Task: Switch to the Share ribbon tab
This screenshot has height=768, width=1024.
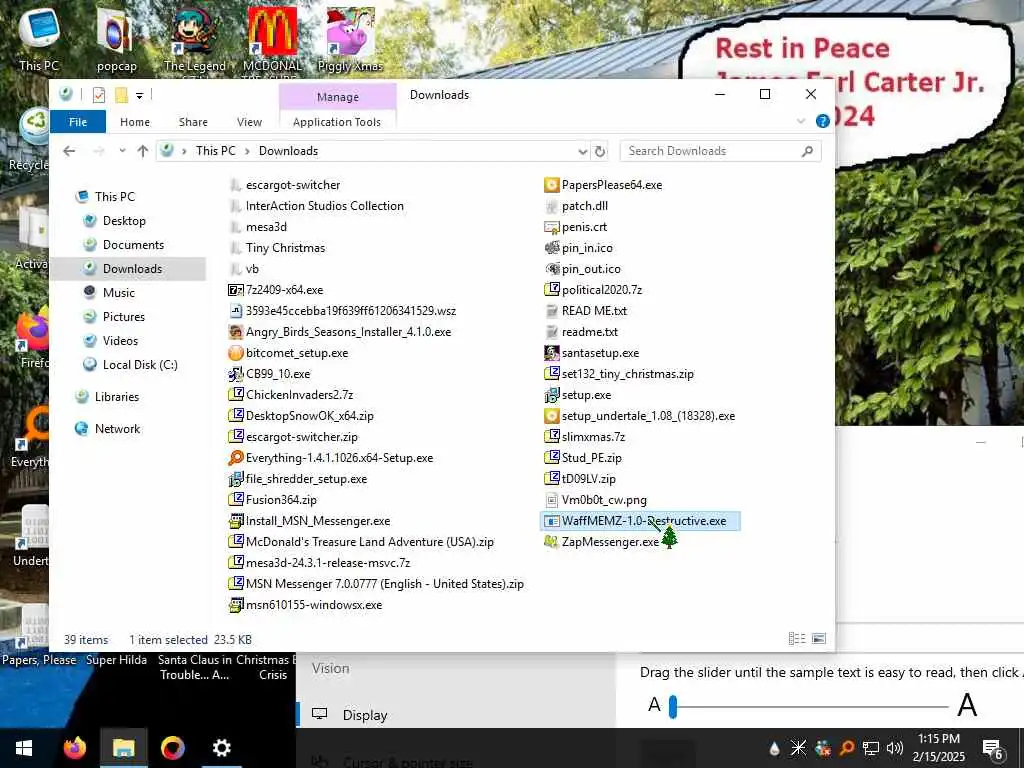Action: (x=193, y=122)
